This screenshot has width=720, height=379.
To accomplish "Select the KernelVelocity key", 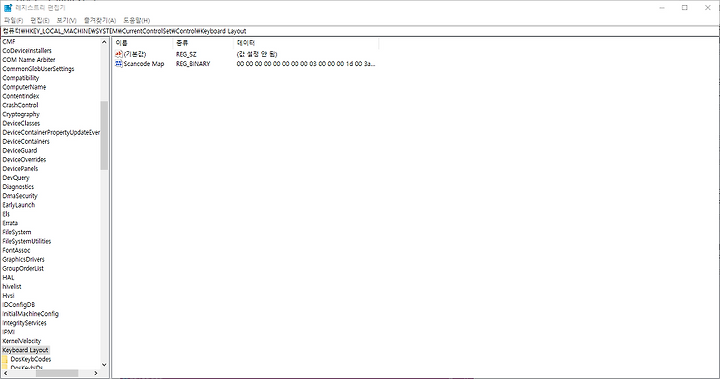I will [x=22, y=341].
